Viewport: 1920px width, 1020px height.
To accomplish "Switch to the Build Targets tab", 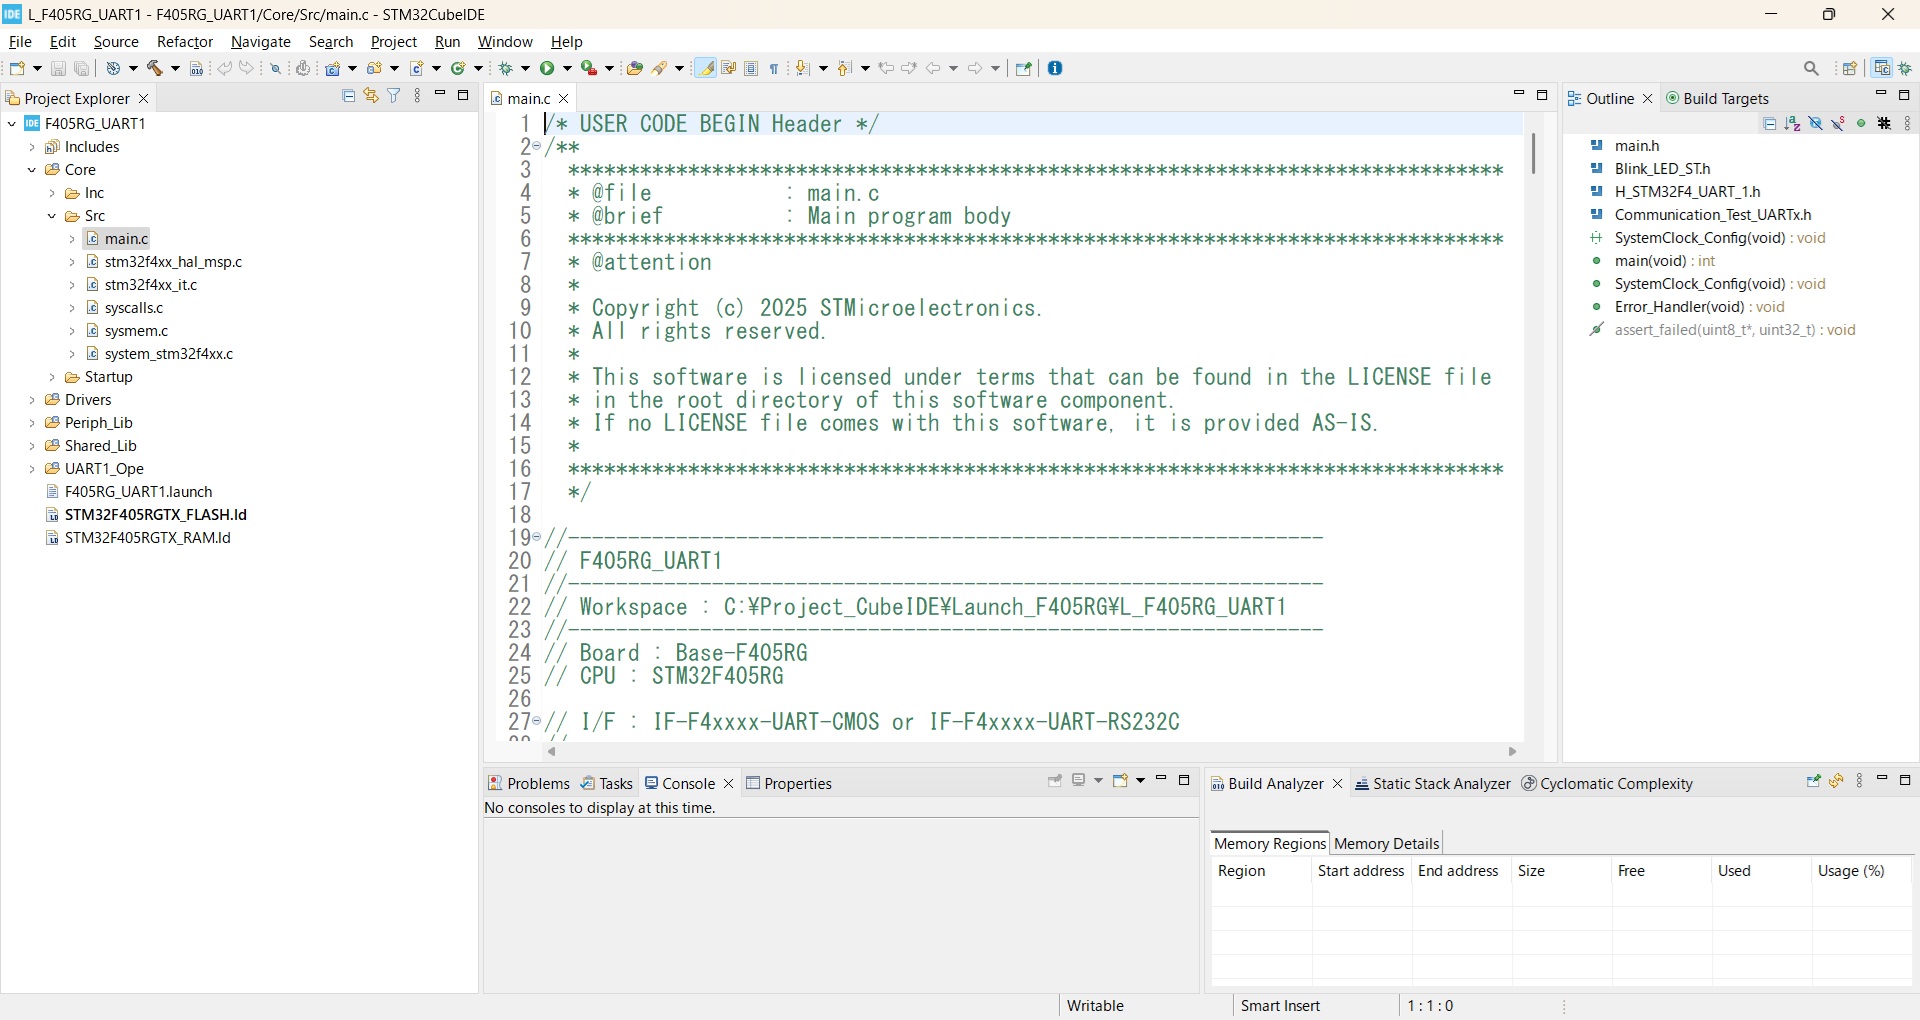I will point(1717,98).
